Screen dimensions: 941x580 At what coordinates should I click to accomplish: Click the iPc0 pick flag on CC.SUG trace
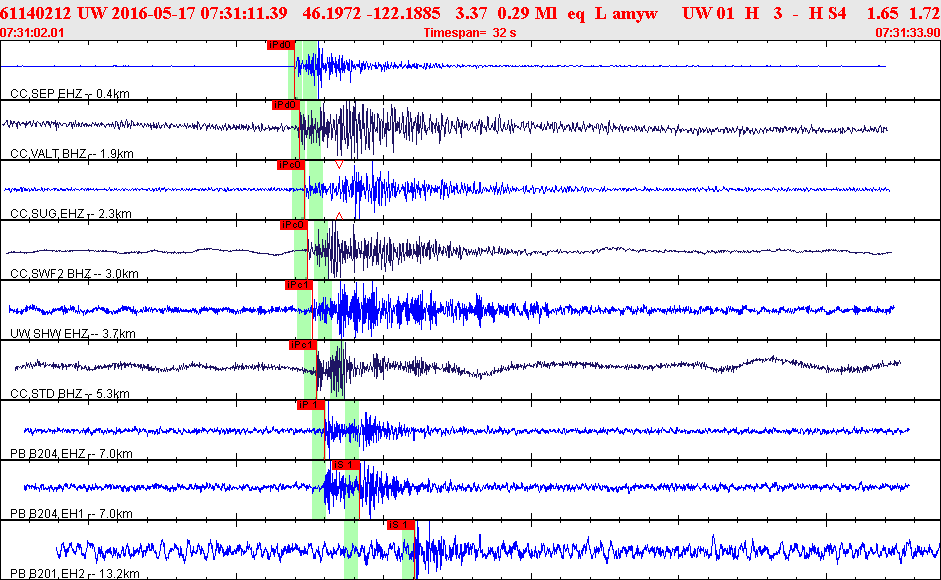[290, 165]
